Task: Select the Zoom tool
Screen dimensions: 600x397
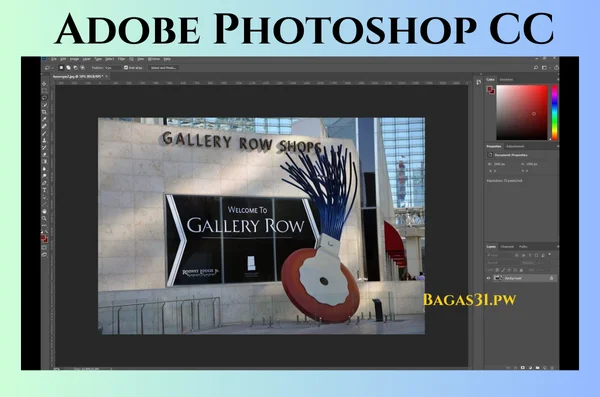Action: click(44, 218)
